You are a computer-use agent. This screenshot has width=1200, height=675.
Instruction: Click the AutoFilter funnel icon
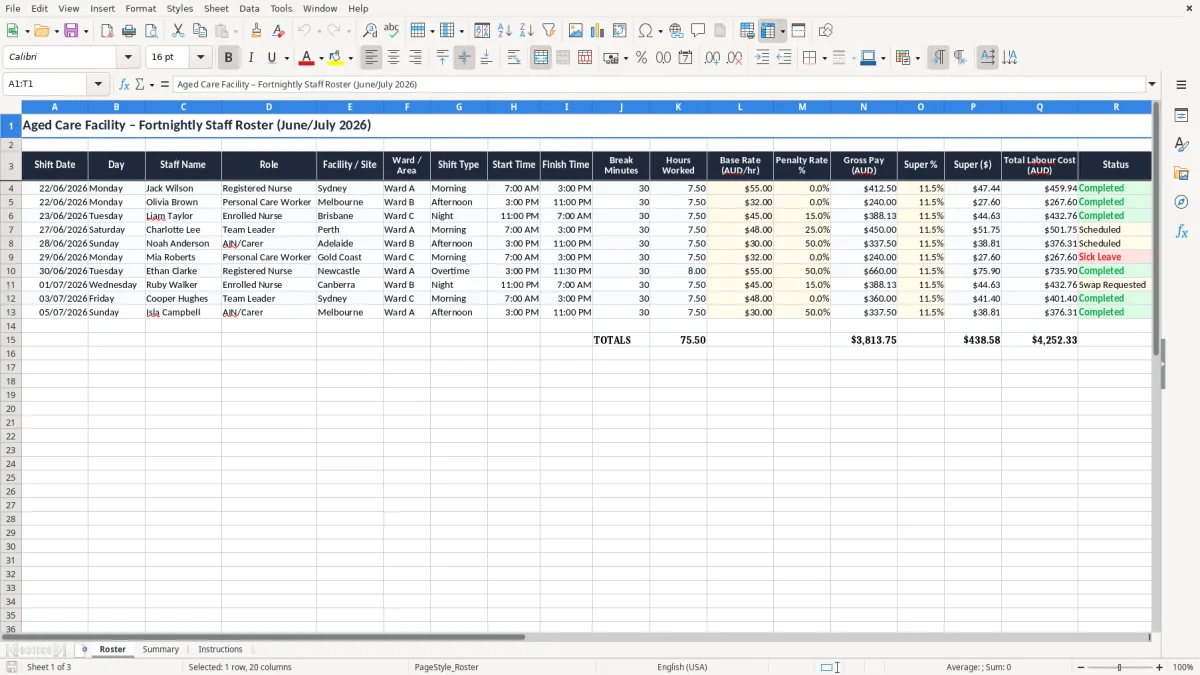[548, 30]
